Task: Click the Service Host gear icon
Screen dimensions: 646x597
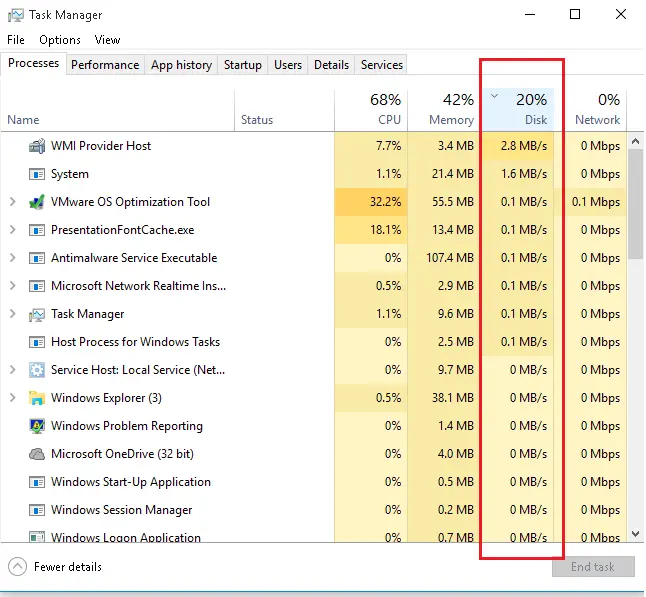Action: (x=37, y=370)
